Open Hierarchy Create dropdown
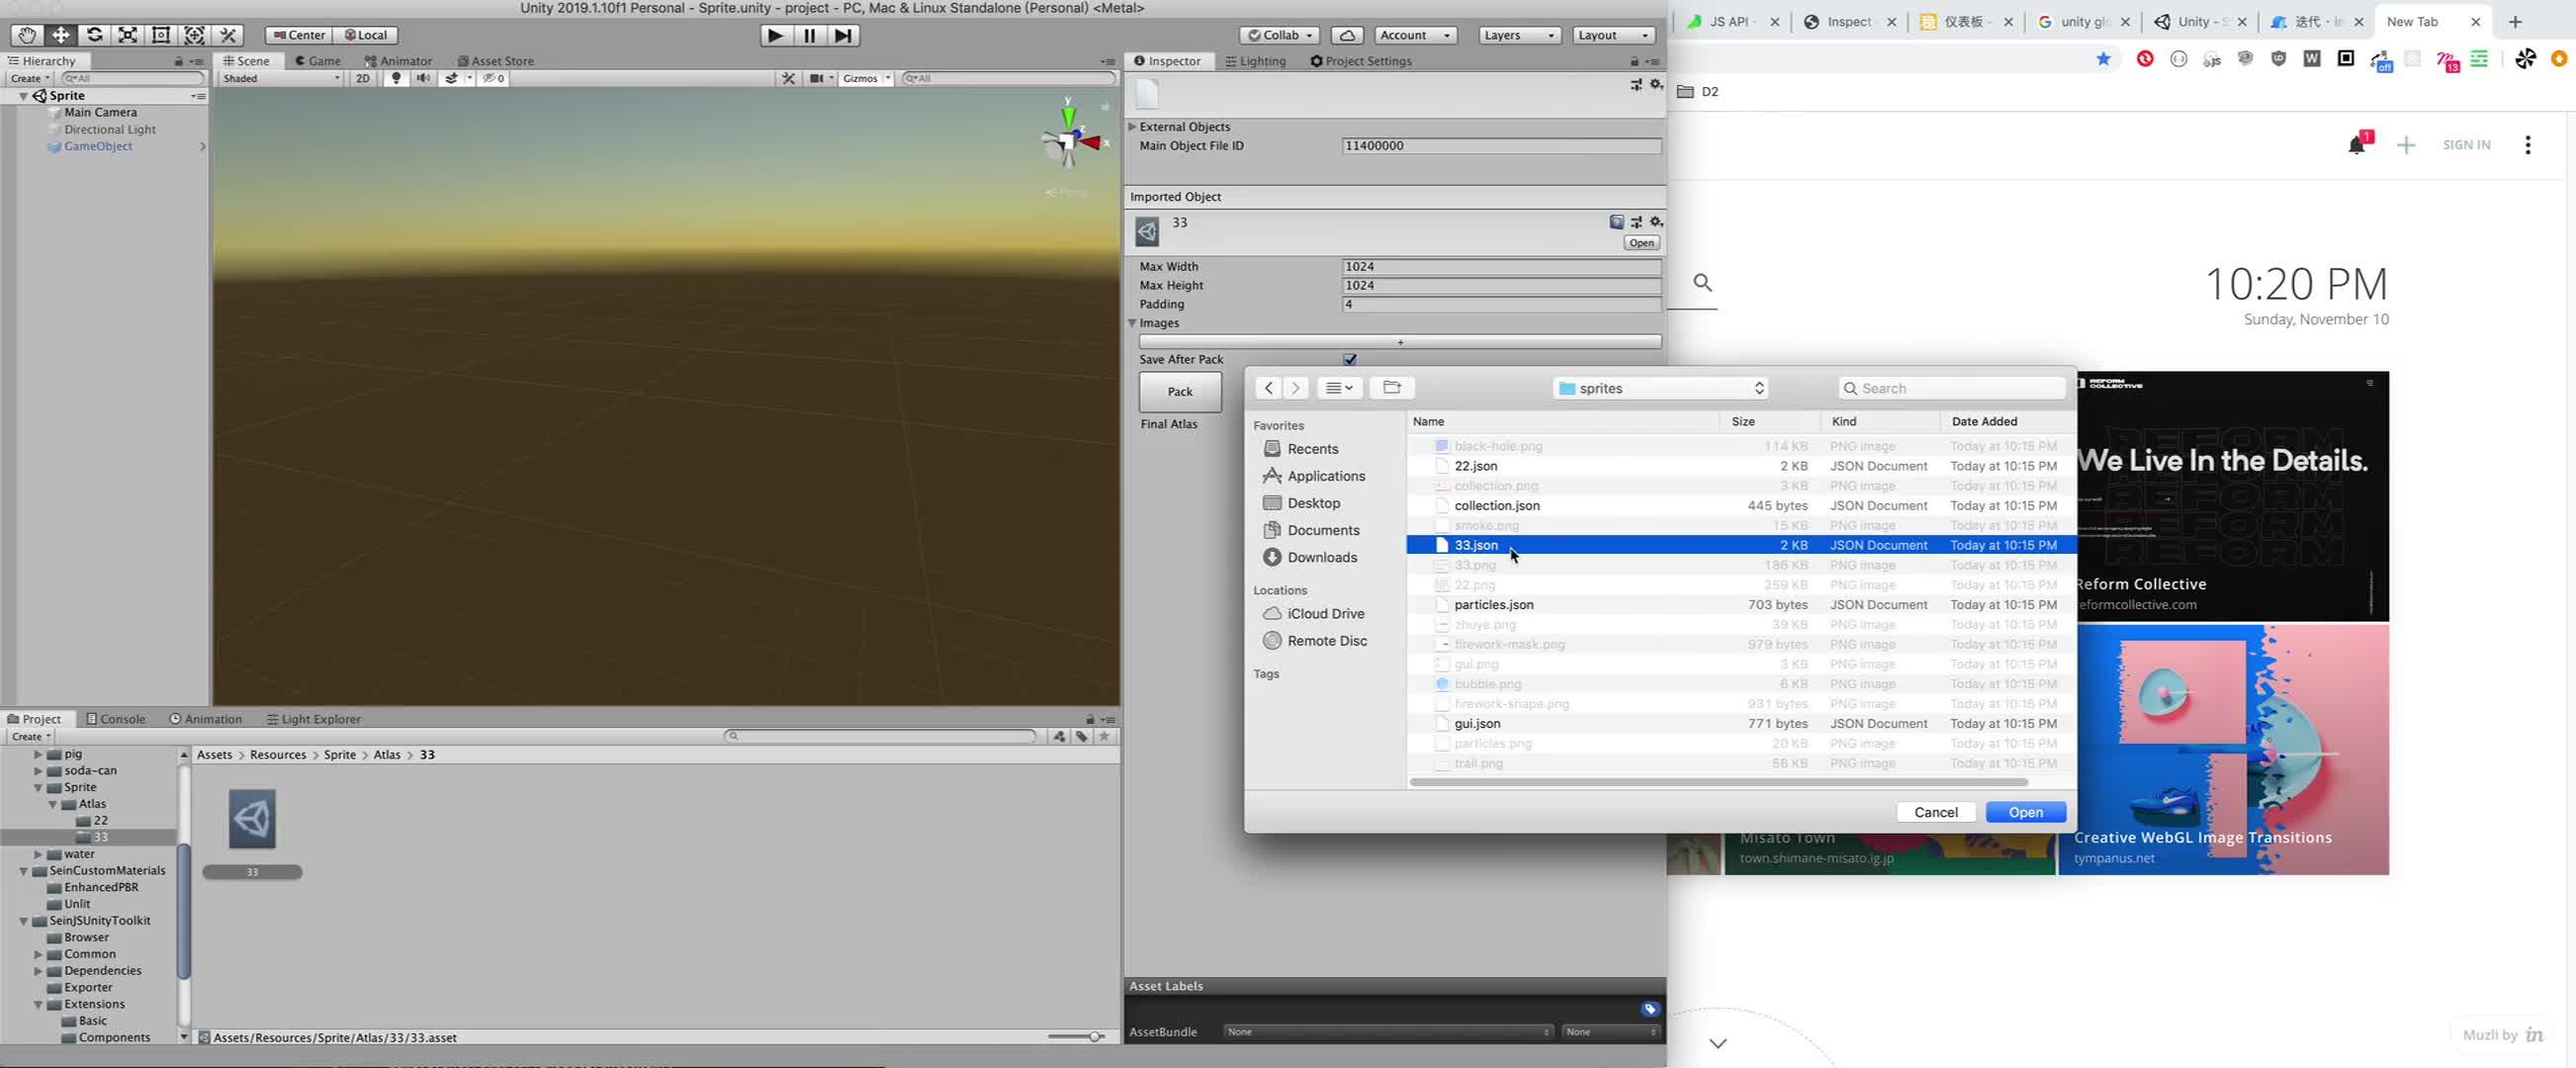The width and height of the screenshot is (2576, 1068). click(x=30, y=78)
